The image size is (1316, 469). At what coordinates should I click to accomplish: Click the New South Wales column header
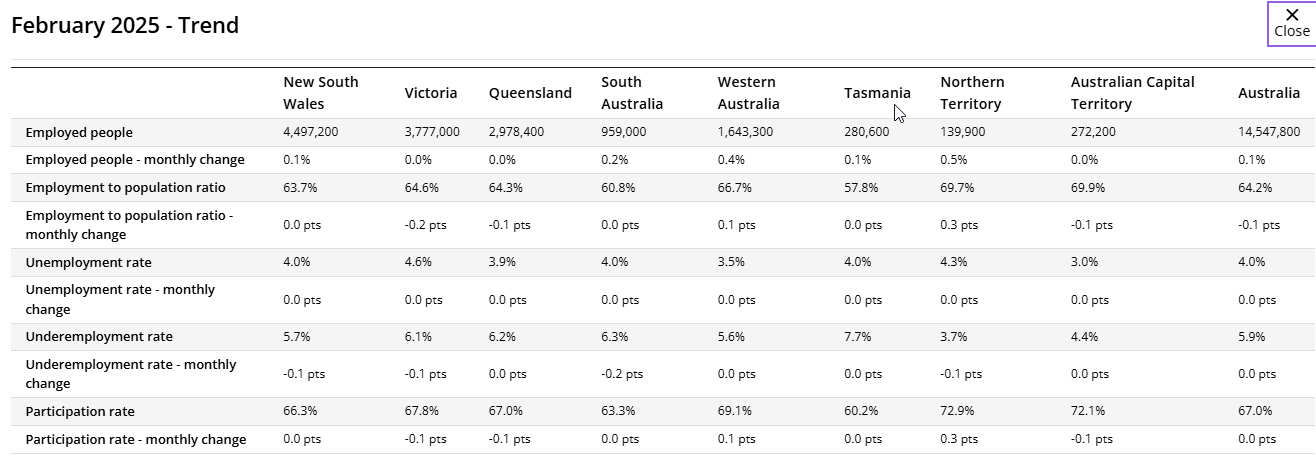(320, 93)
